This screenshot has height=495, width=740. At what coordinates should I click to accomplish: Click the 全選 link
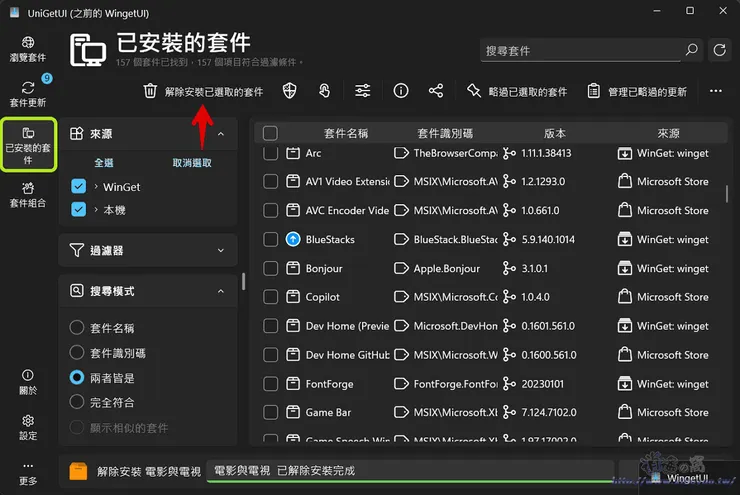coord(104,163)
